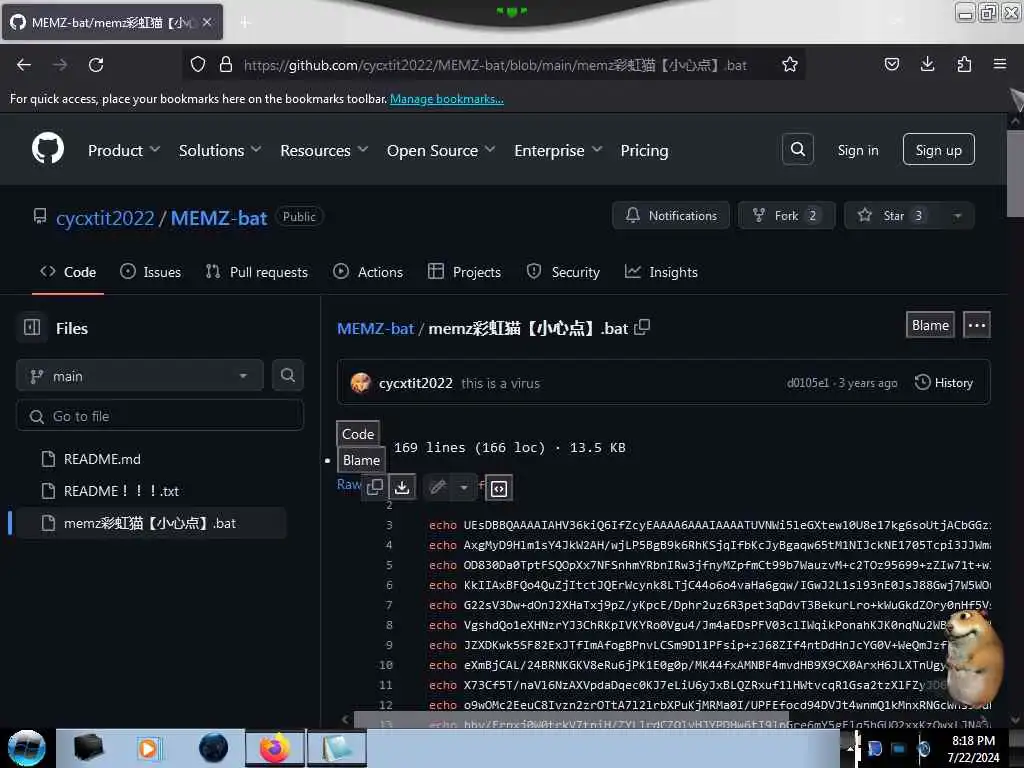The height and width of the screenshot is (768, 1024).
Task: Click the Sign in link
Action: pos(857,150)
